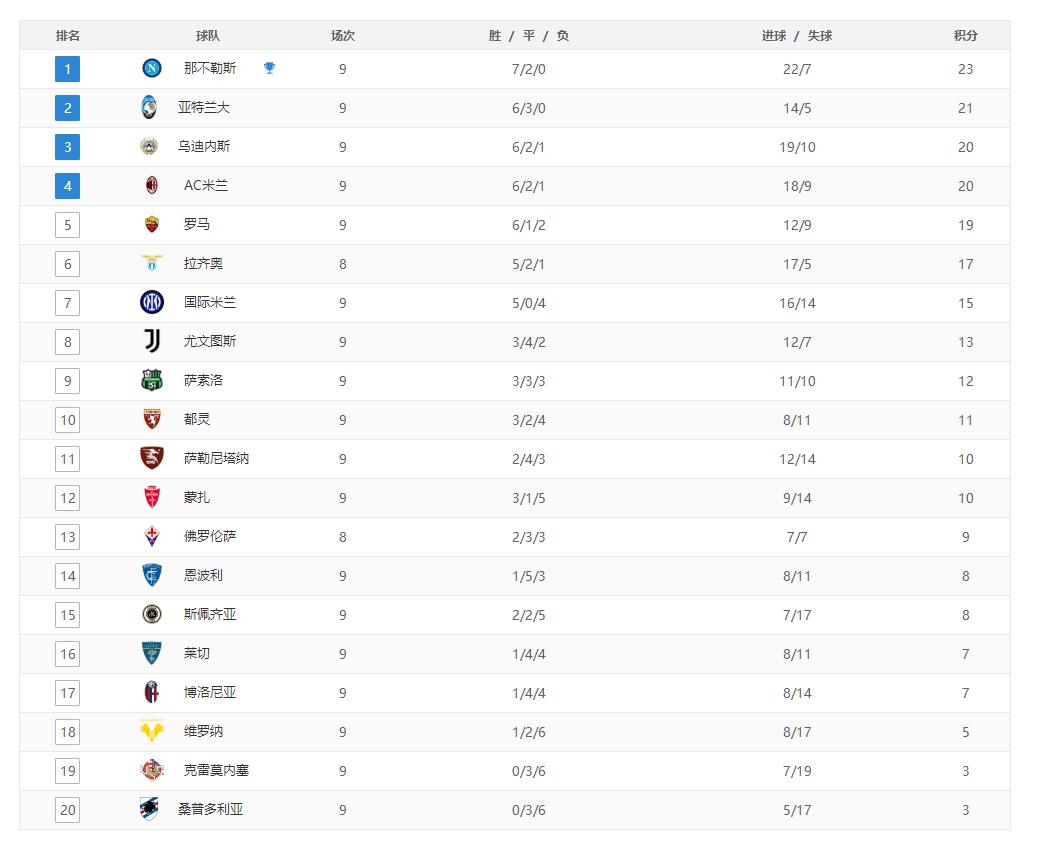Click the Juventus logo icon
The width and height of the screenshot is (1039, 851).
click(x=152, y=341)
